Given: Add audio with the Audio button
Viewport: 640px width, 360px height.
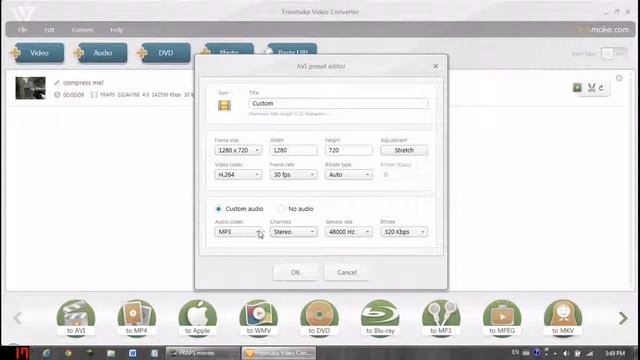Looking at the screenshot, I should pos(101,53).
